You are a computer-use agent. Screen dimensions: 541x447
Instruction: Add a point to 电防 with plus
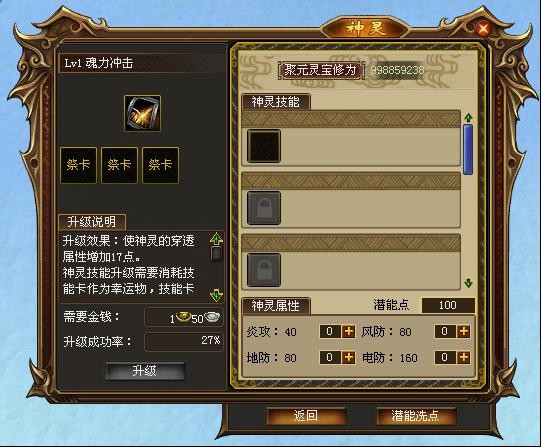[464, 357]
